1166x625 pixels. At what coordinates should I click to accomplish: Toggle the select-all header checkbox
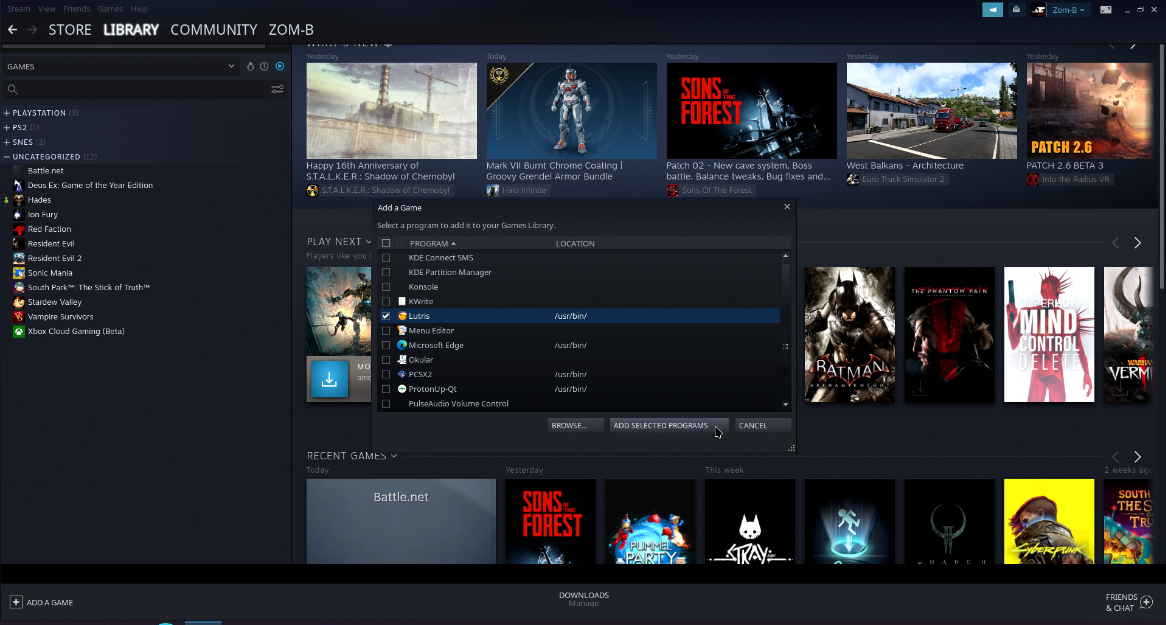point(386,243)
